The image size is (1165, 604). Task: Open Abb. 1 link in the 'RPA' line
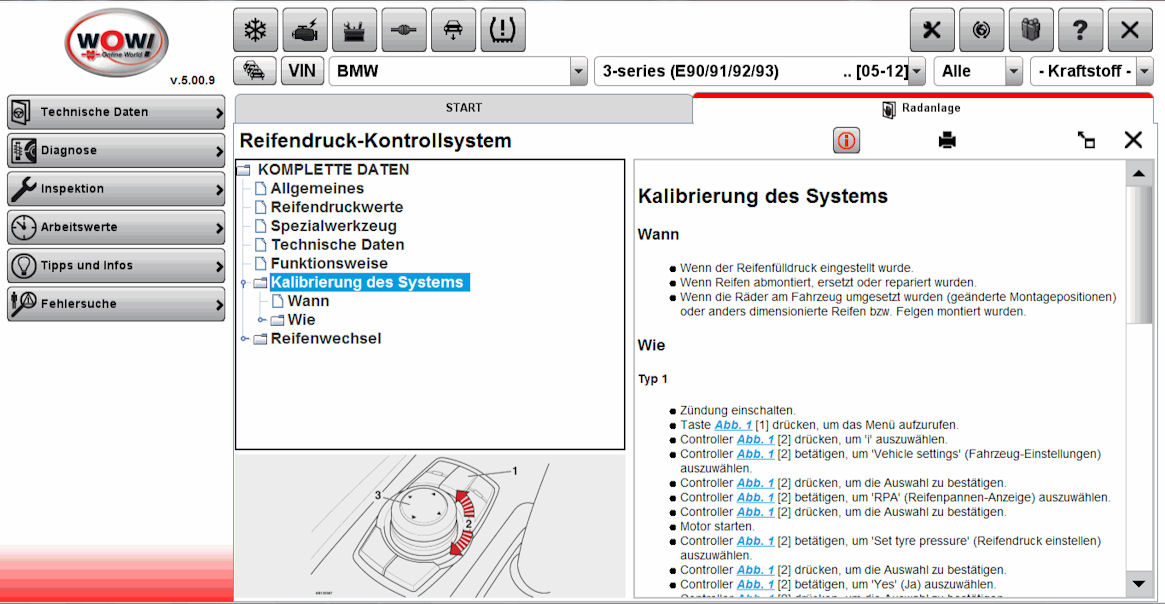pos(756,498)
